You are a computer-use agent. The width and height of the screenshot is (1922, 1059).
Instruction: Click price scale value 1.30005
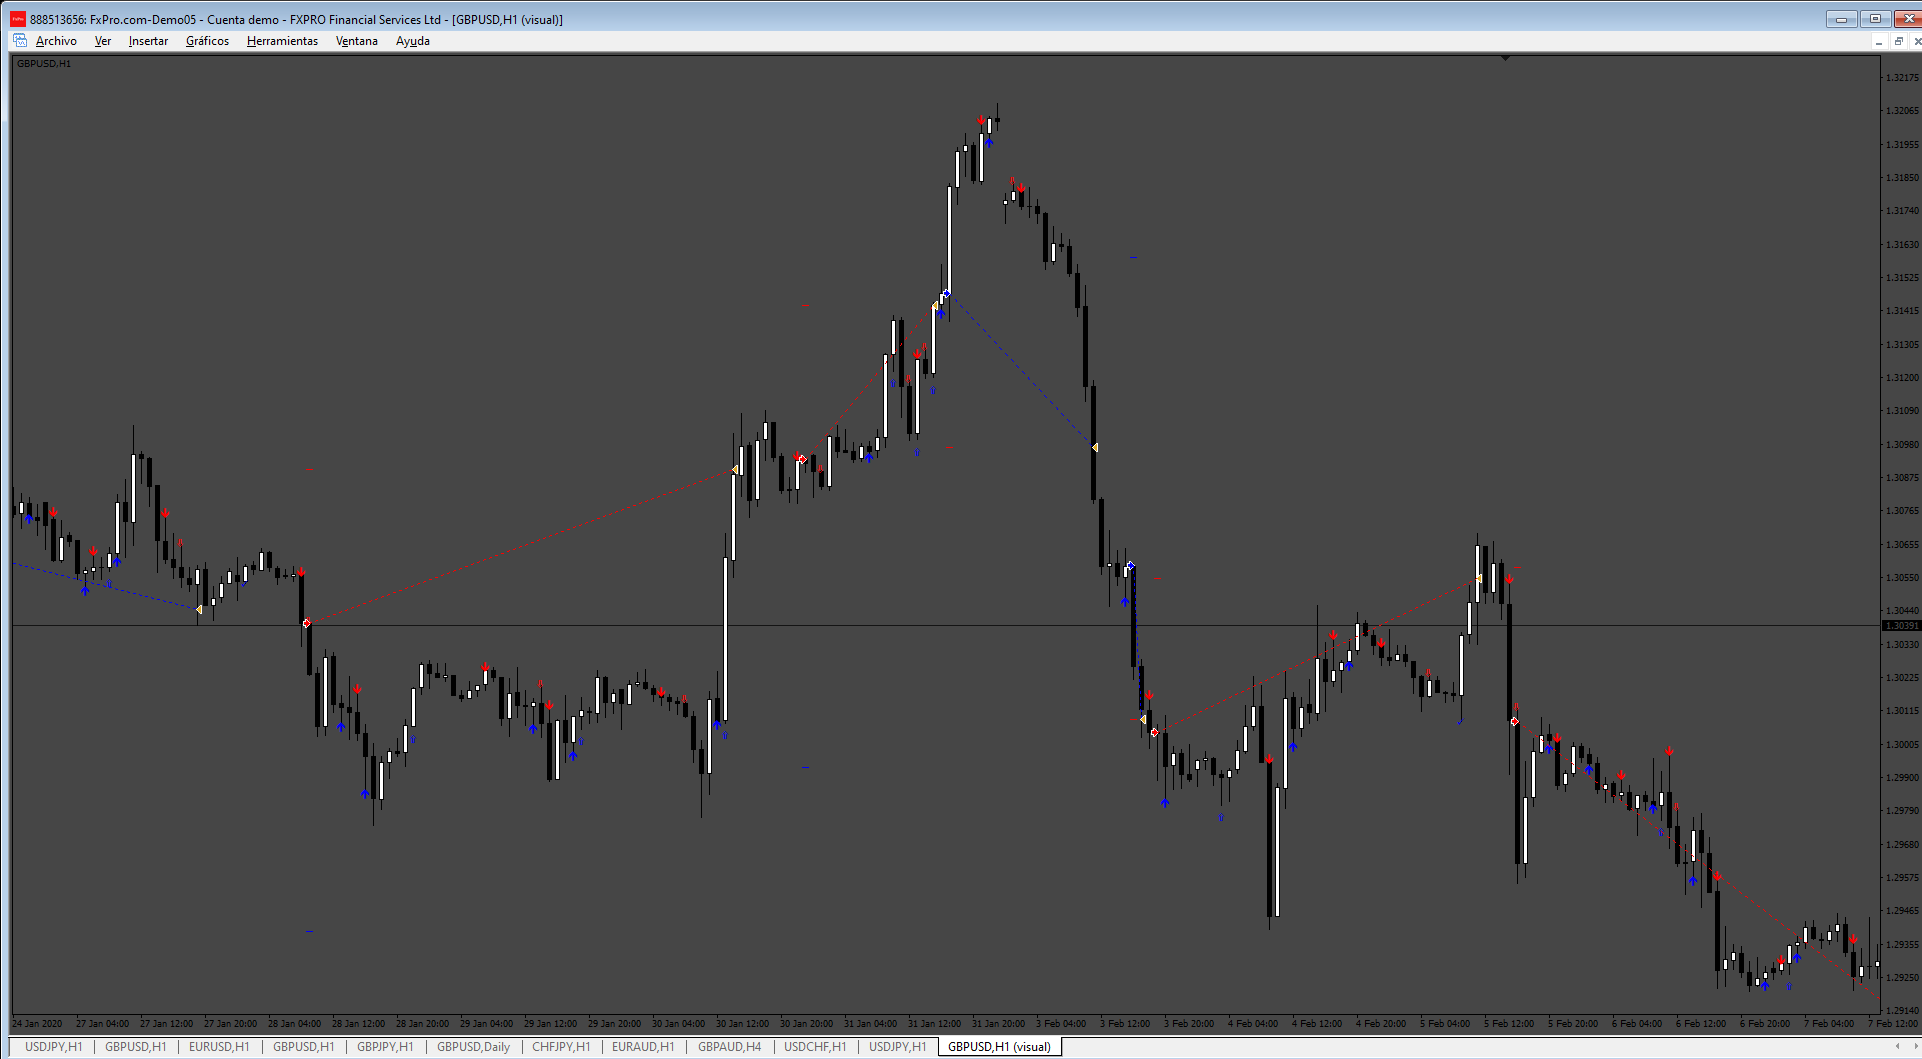tap(1902, 745)
